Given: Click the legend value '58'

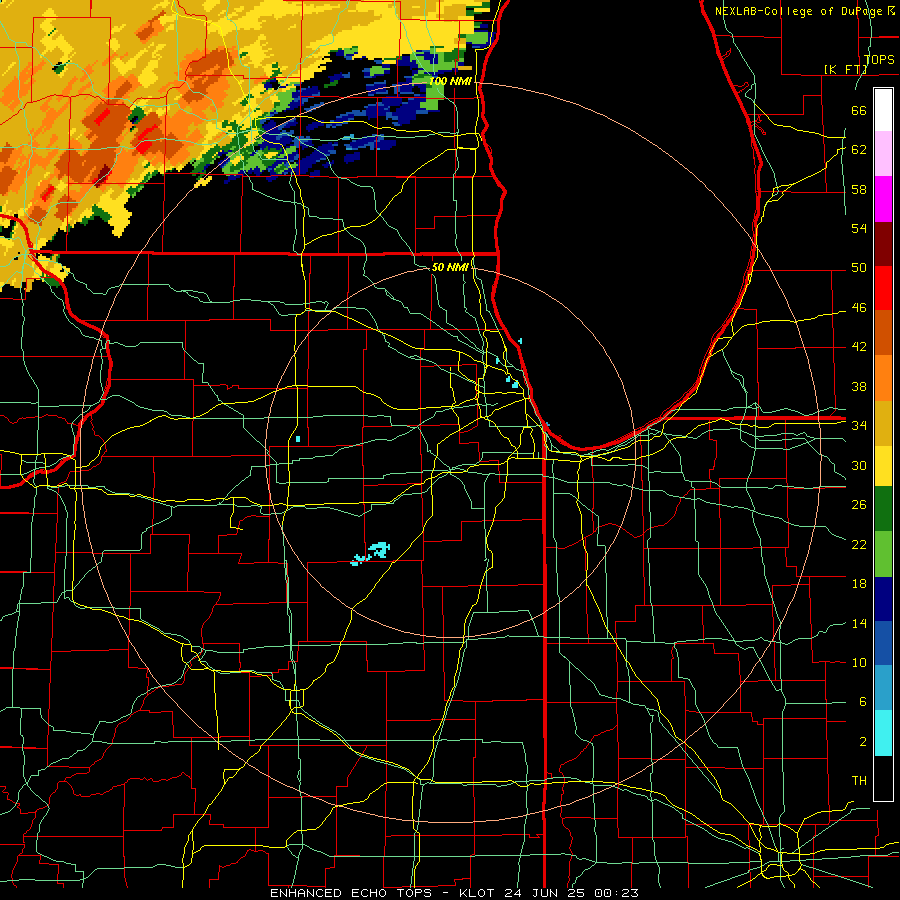Looking at the screenshot, I should 859,189.
